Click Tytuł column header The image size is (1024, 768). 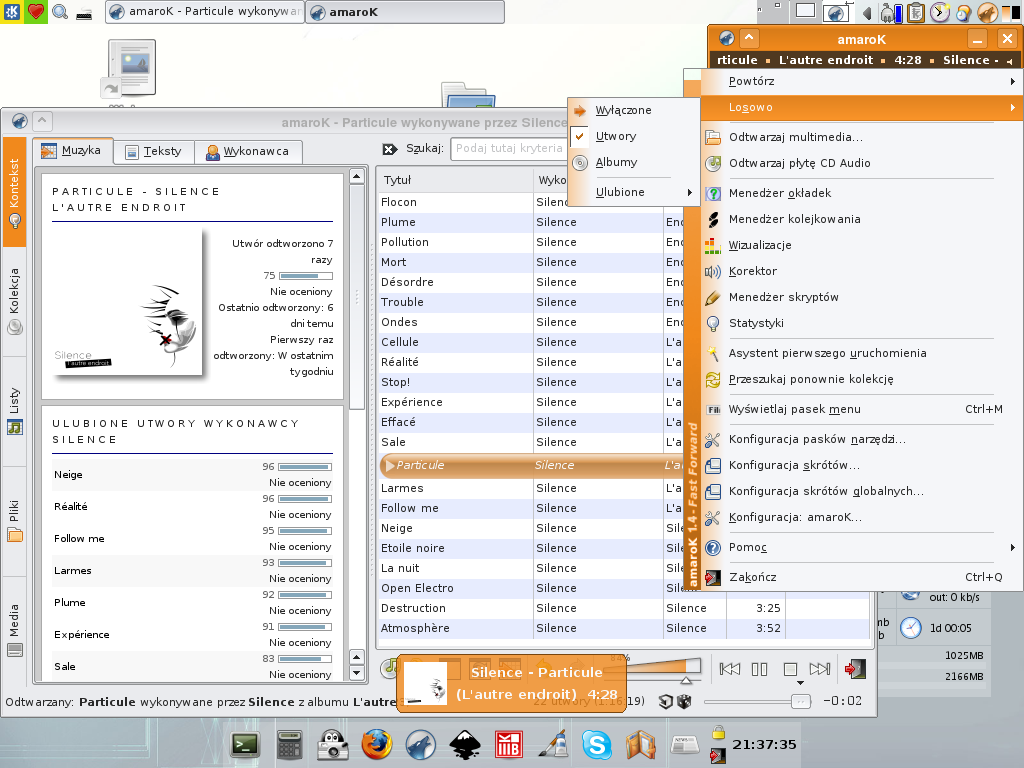click(455, 180)
